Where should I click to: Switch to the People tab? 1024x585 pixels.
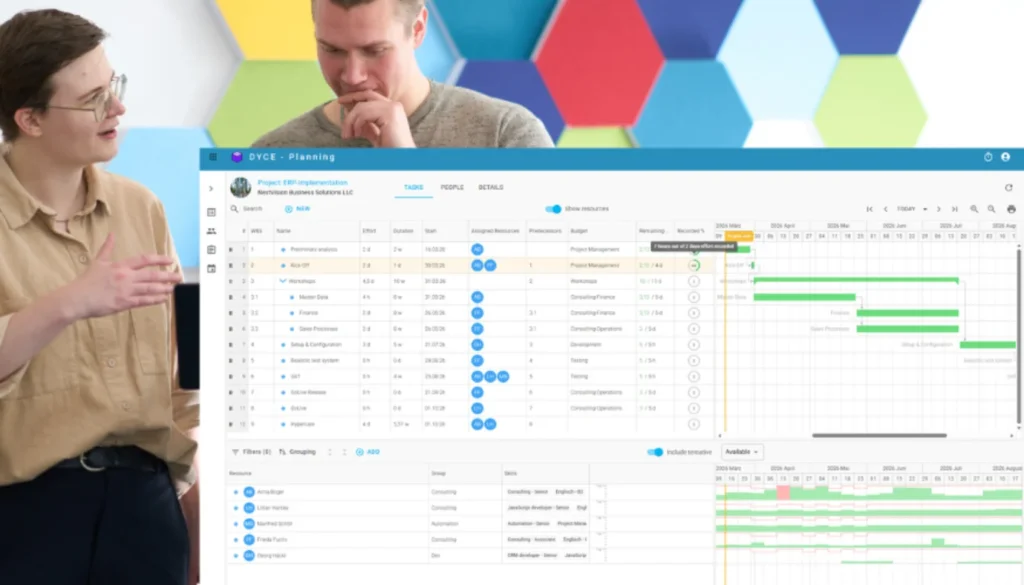click(452, 187)
